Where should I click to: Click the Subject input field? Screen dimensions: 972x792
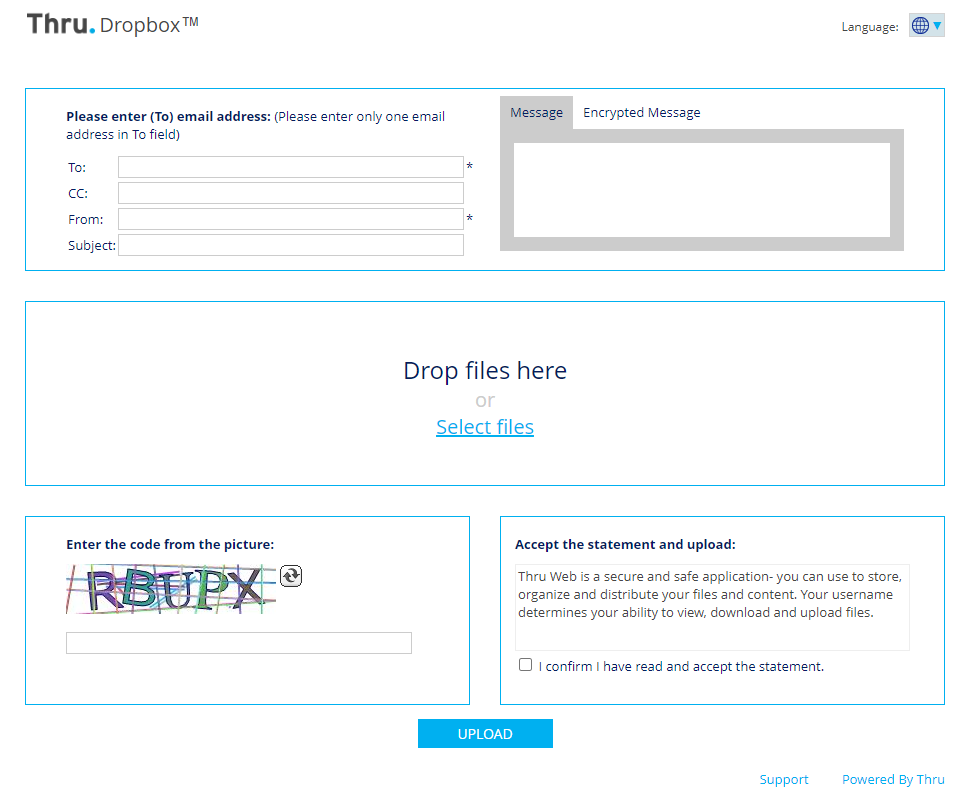pos(290,245)
